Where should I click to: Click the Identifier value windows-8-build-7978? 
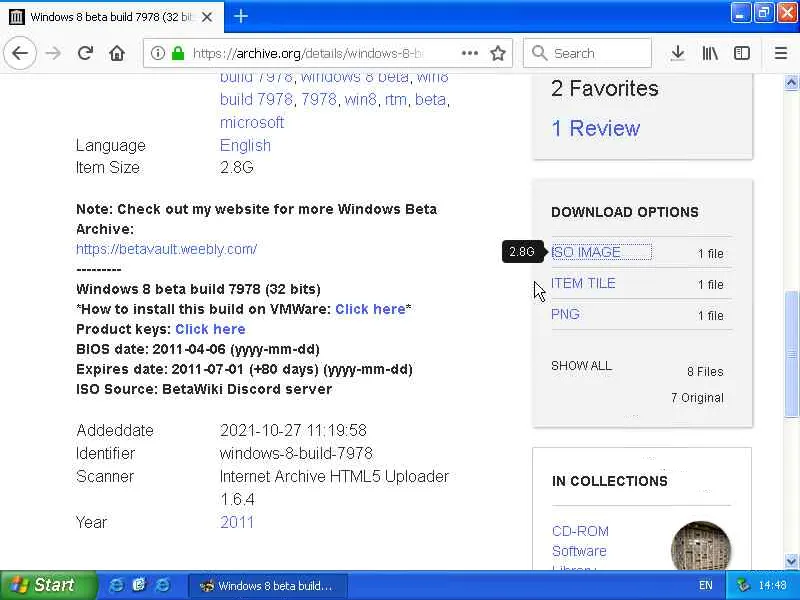pyautogui.click(x=296, y=453)
